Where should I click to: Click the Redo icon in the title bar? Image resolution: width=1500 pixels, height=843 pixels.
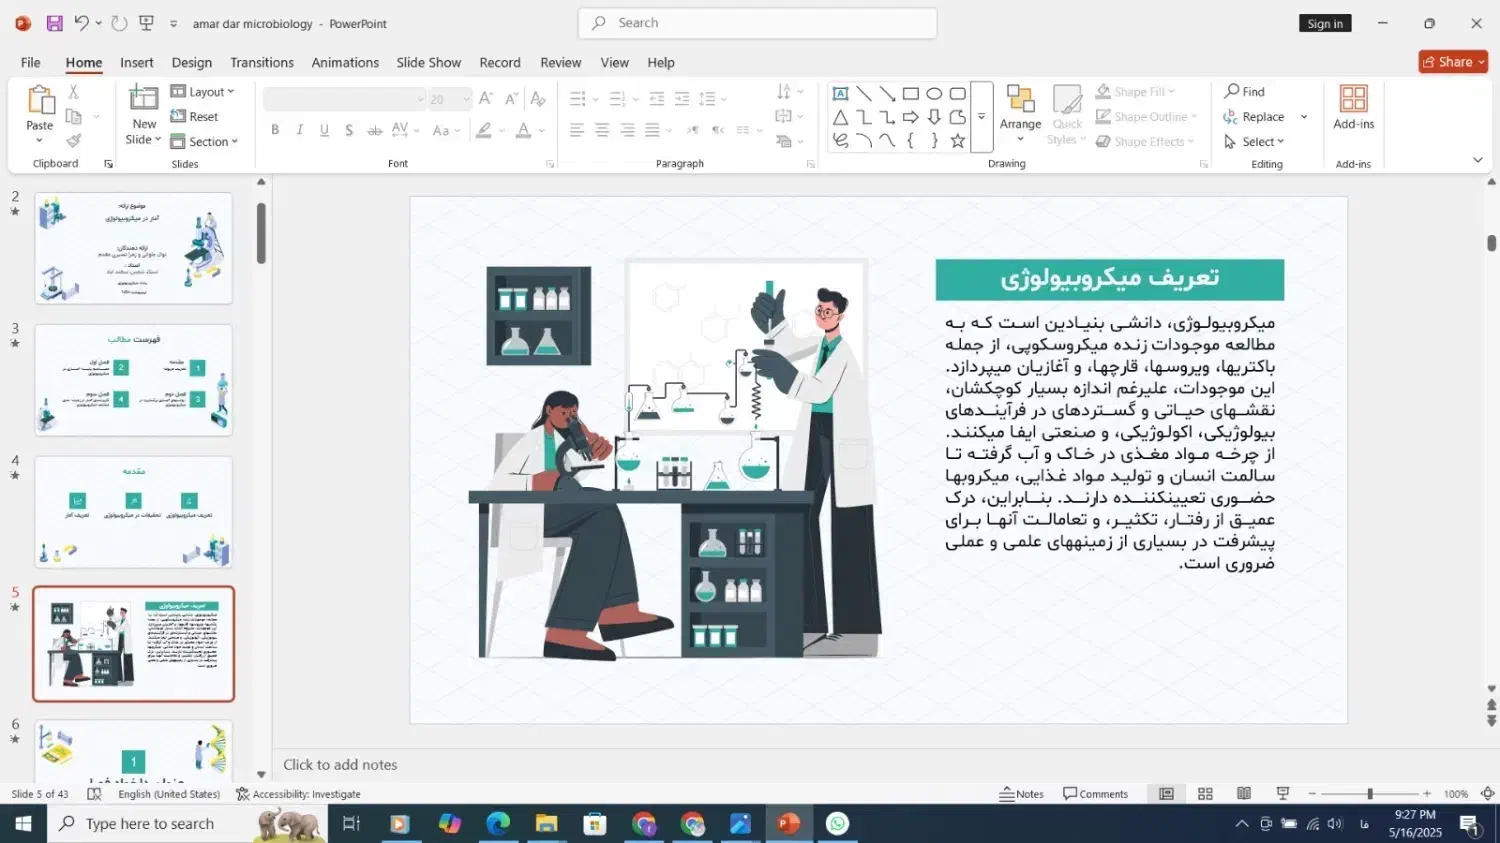[x=119, y=23]
